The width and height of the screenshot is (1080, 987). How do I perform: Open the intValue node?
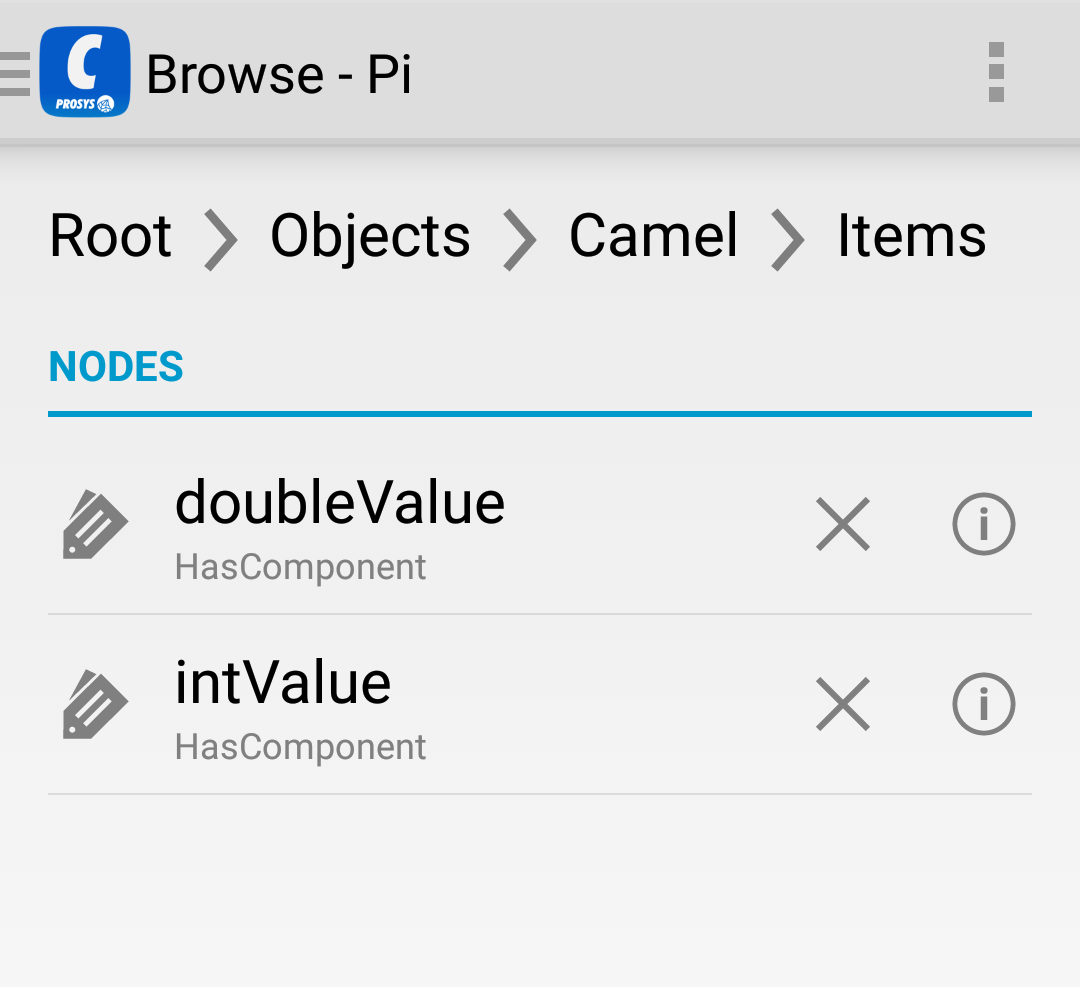pos(283,684)
